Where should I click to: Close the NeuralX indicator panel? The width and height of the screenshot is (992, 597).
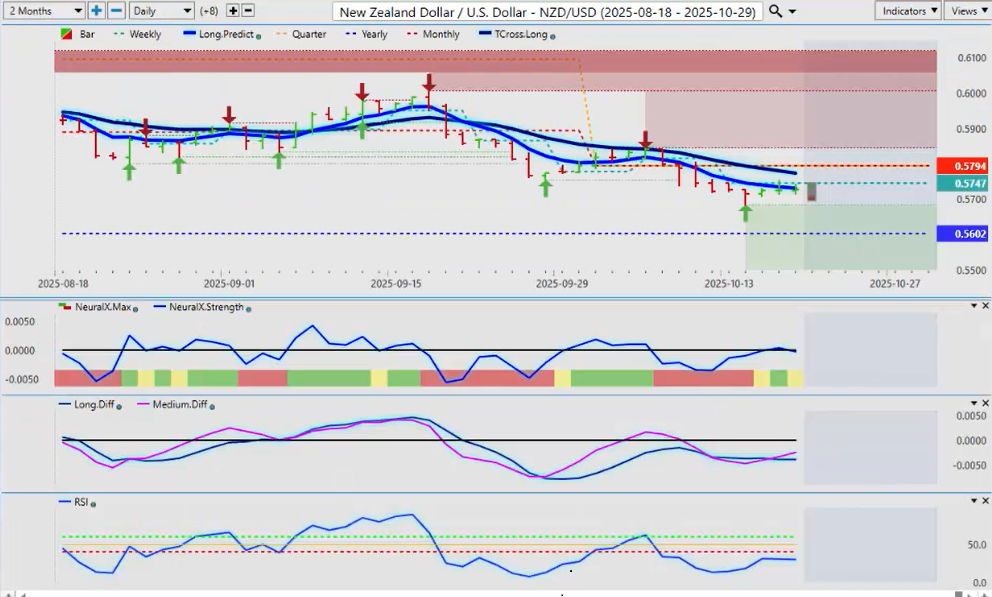click(985, 305)
